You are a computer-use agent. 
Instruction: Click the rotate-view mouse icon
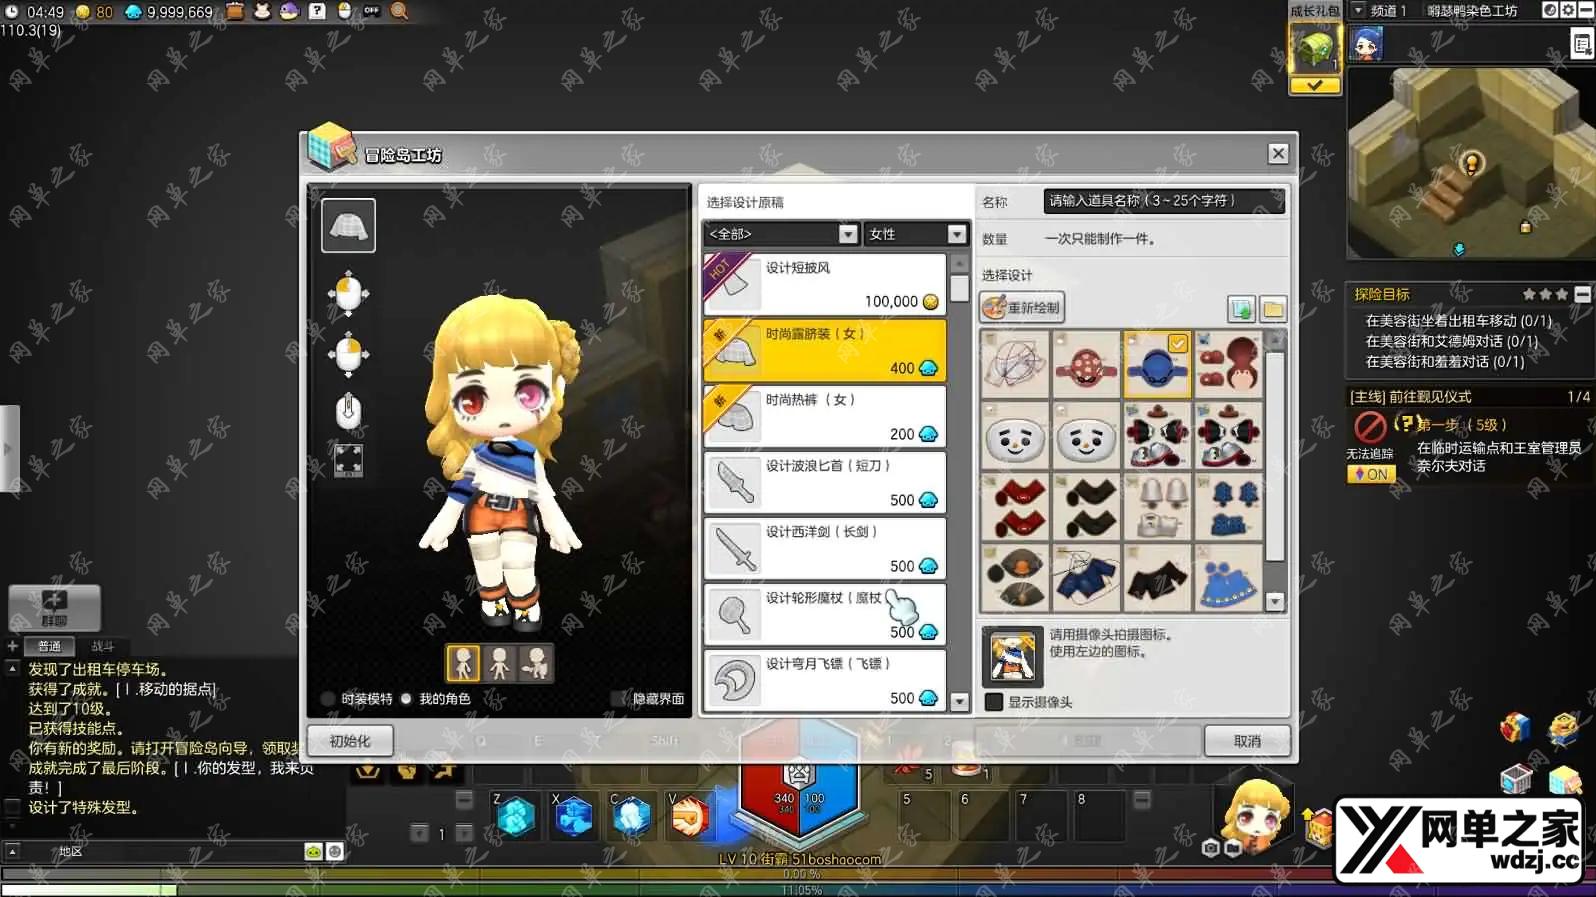[348, 294]
